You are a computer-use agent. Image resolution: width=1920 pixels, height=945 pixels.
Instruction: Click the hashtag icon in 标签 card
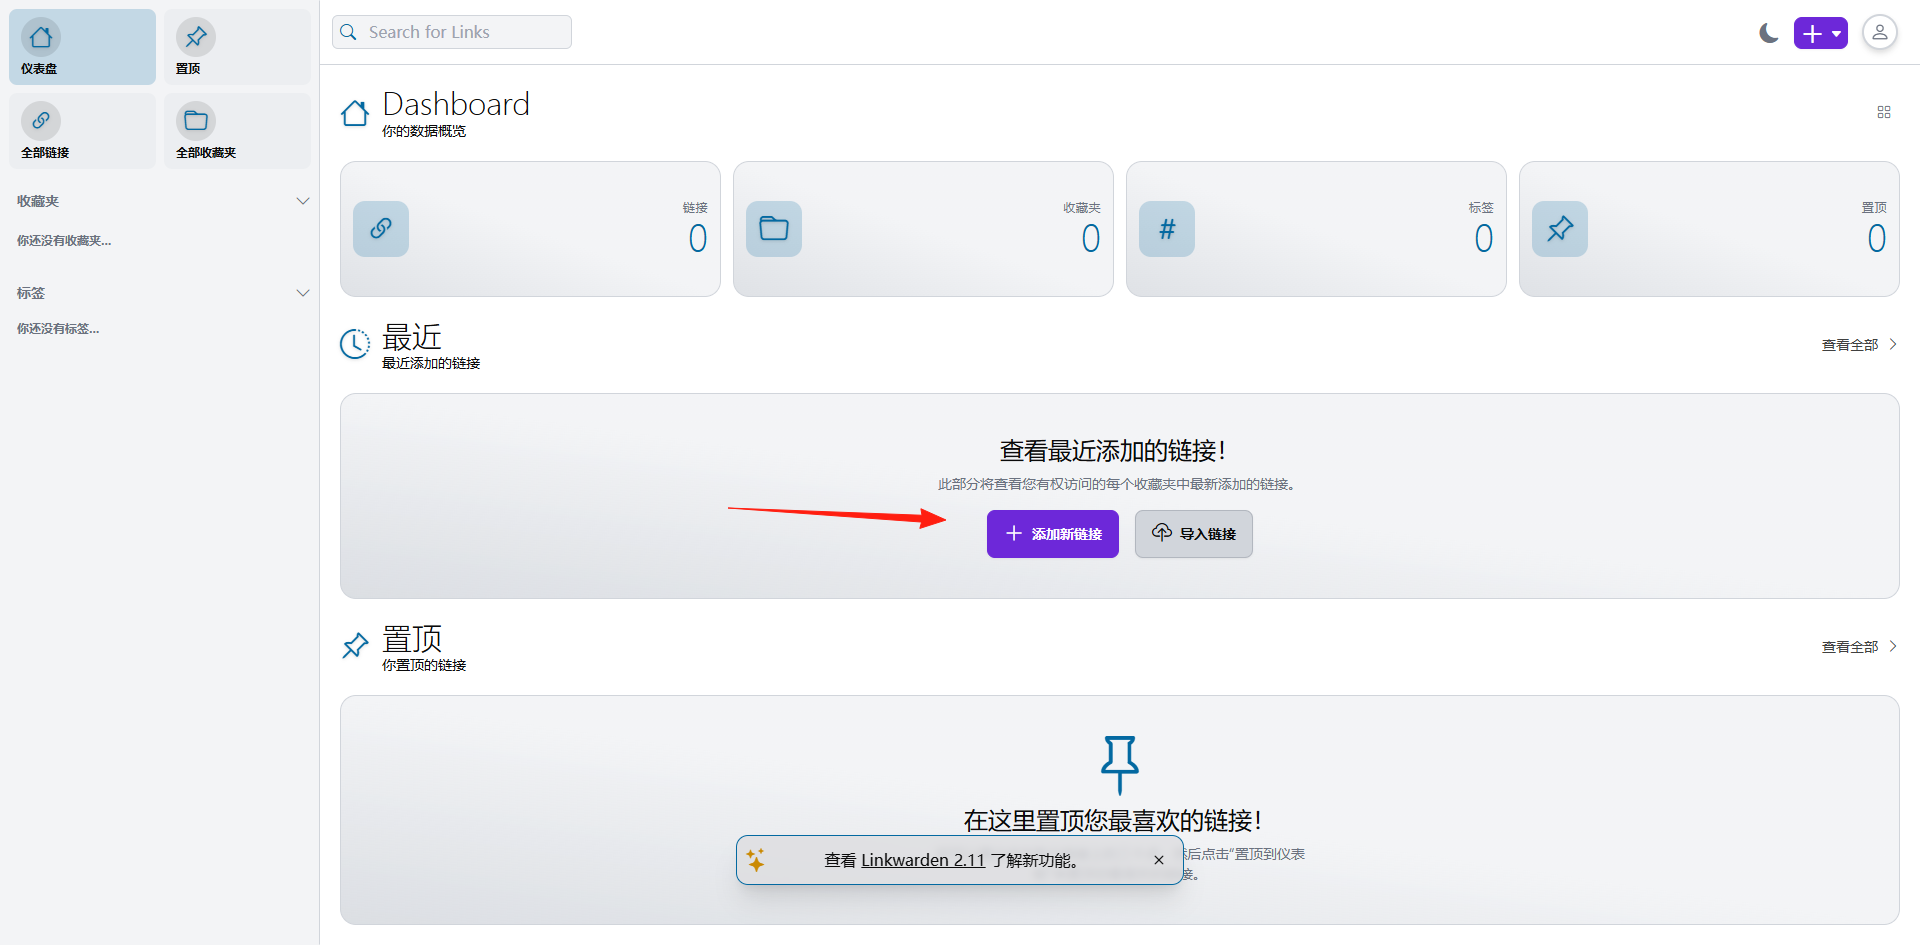[1167, 229]
